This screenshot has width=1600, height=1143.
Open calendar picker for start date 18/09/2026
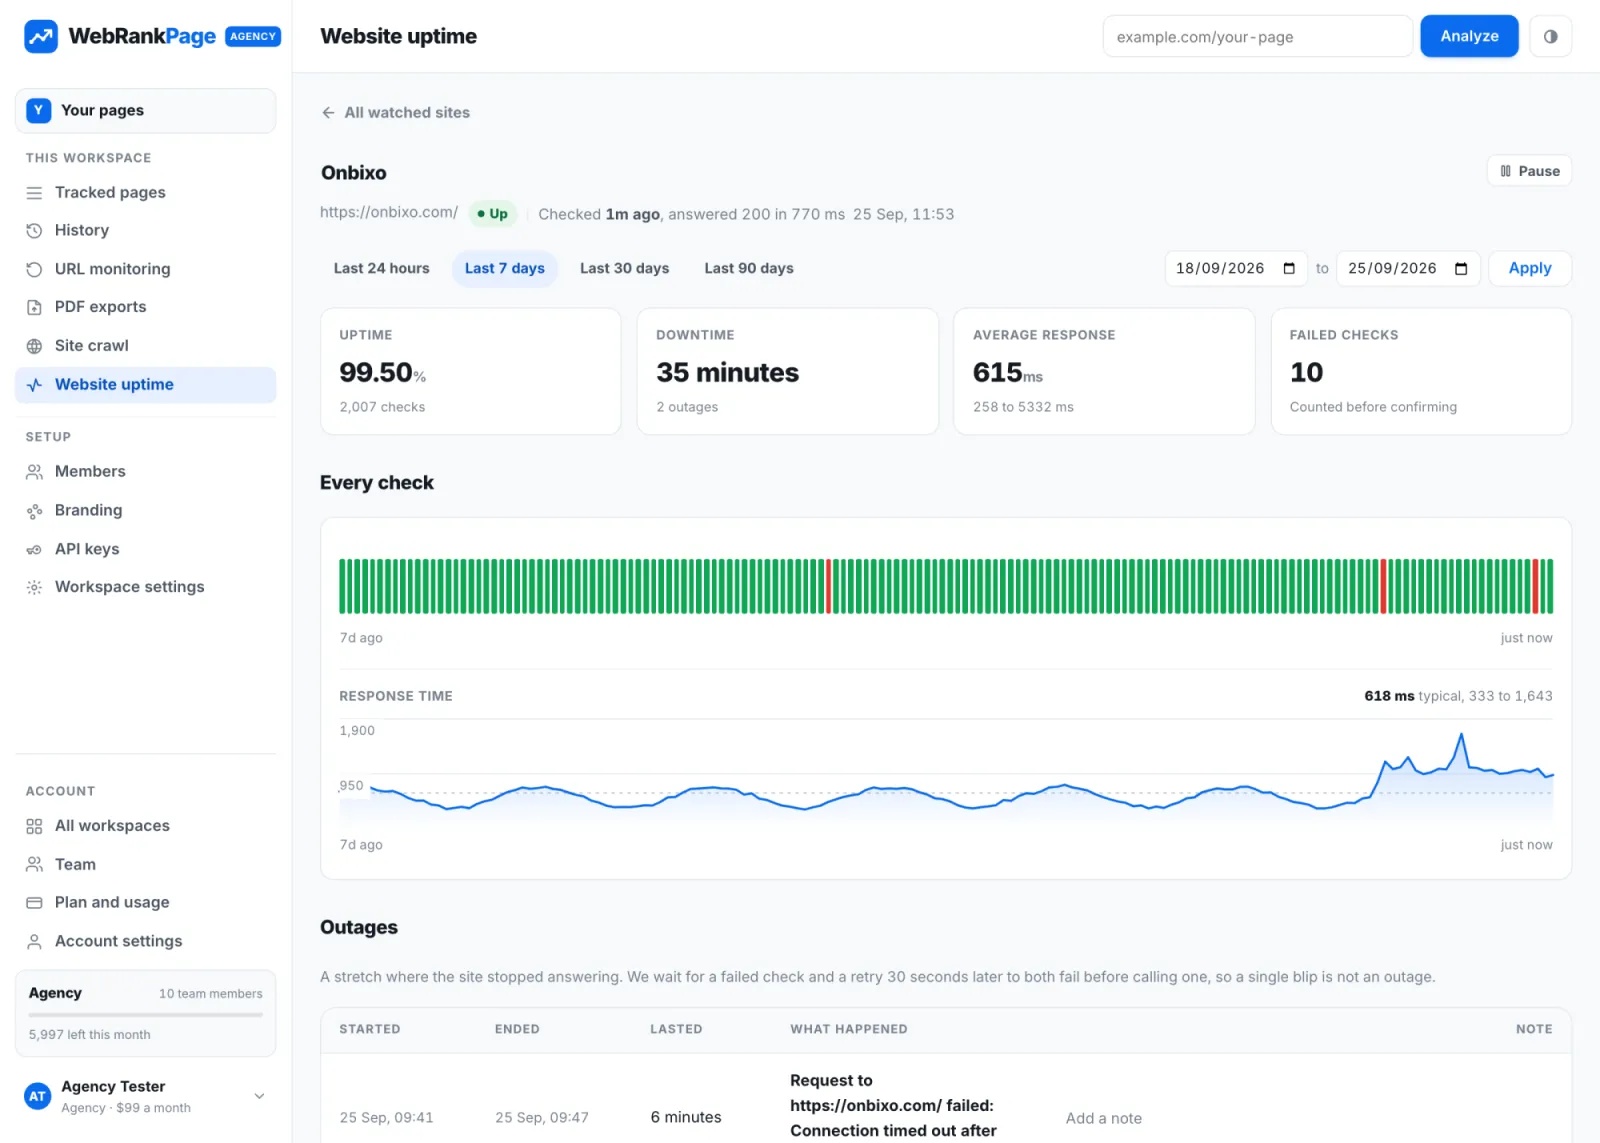point(1289,268)
